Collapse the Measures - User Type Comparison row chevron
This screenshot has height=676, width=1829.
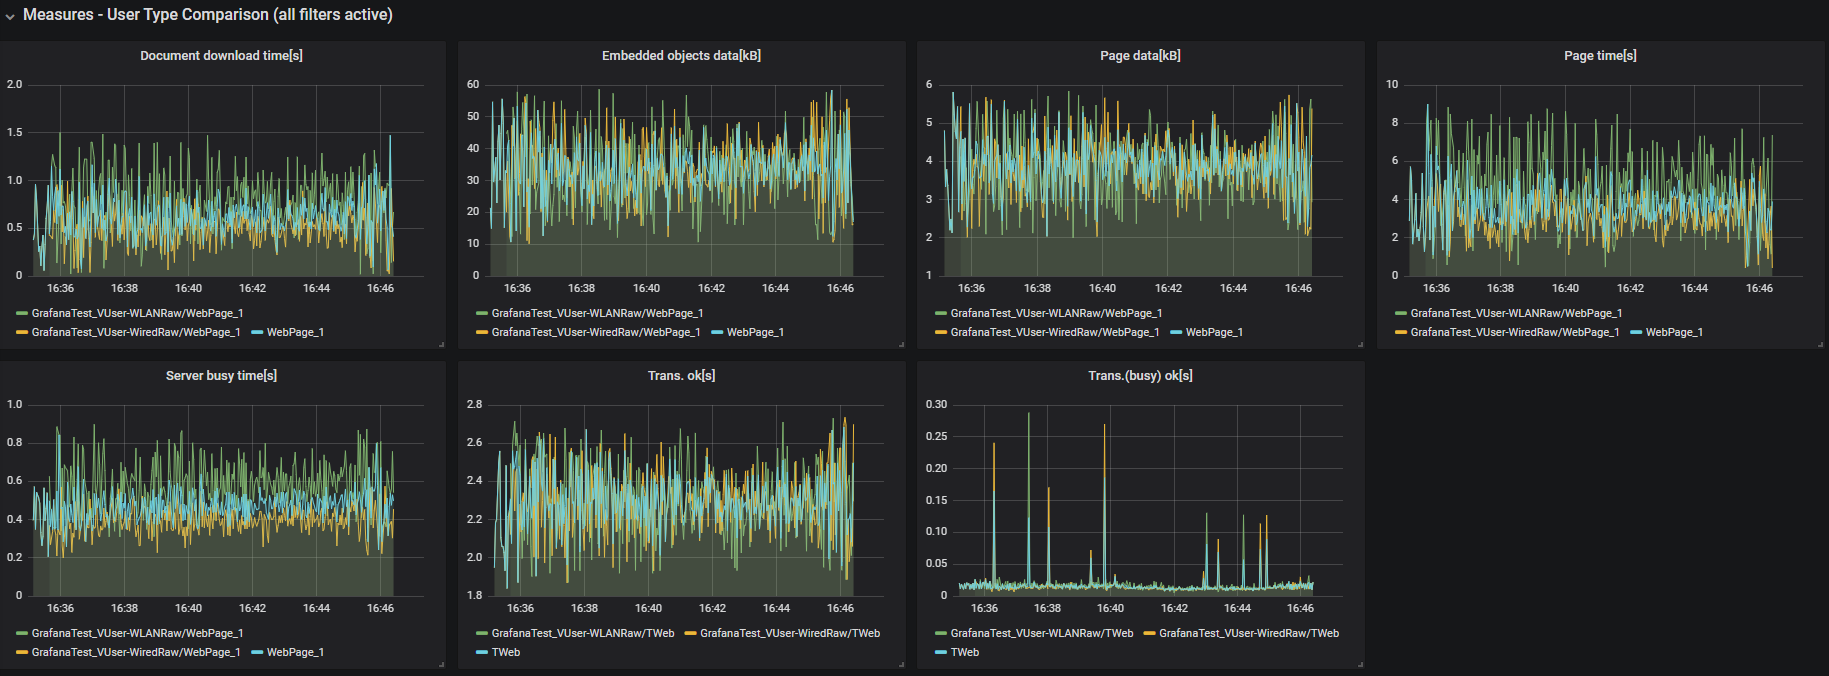(10, 16)
